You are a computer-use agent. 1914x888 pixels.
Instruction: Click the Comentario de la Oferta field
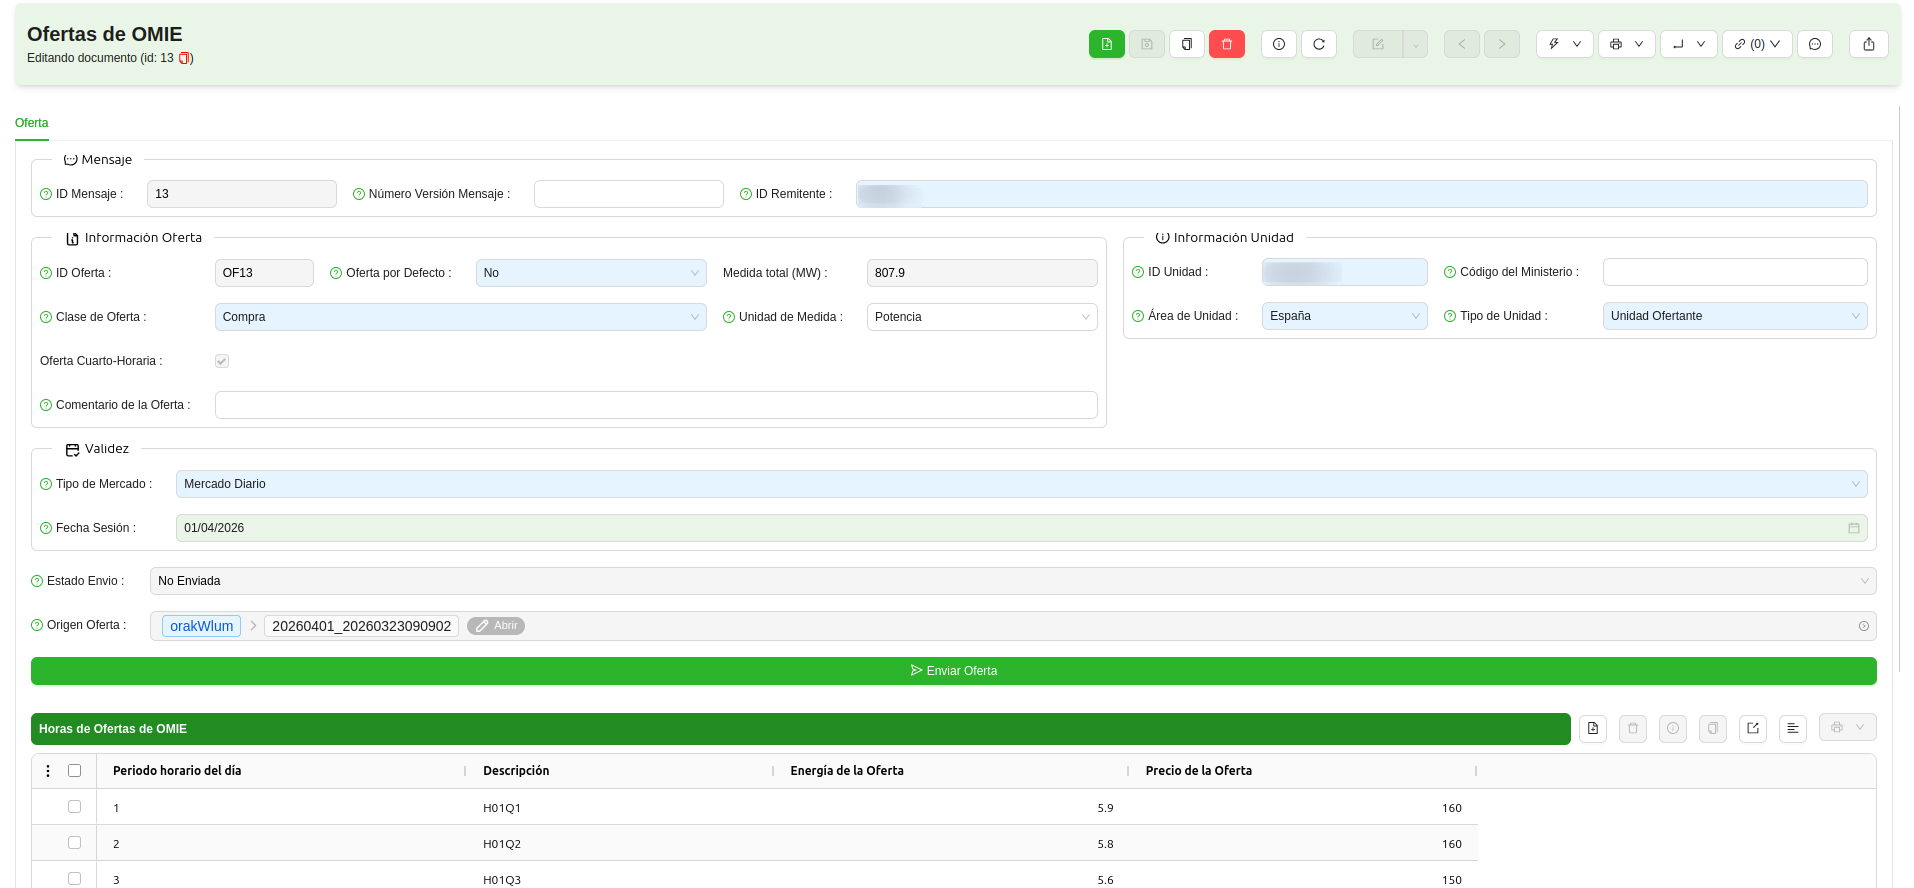tap(655, 405)
